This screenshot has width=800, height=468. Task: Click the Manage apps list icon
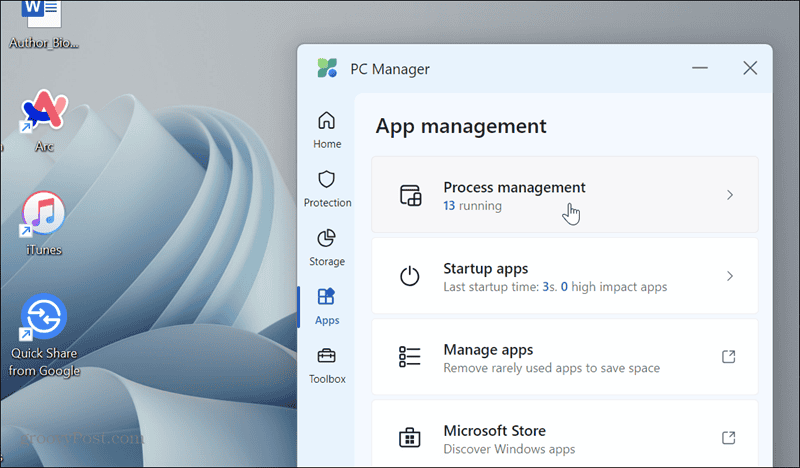pyautogui.click(x=409, y=357)
